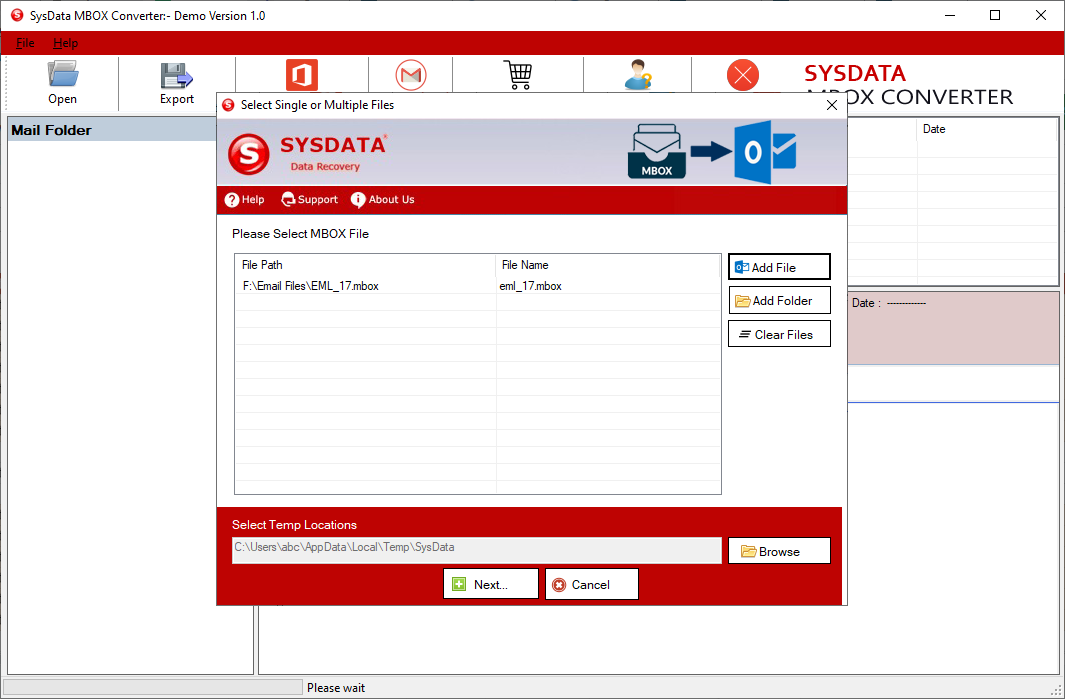Screen dimensions: 1065x699
Task: Click the MBOX to Outlook banner graphic
Action: (711, 152)
